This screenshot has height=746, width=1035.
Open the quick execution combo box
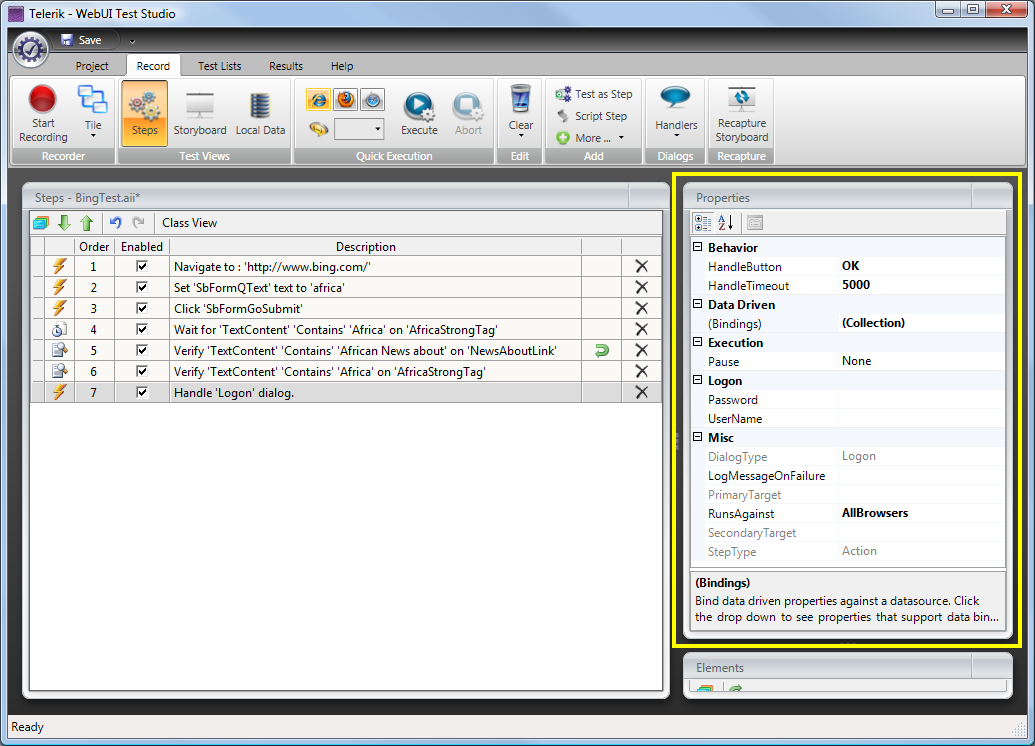point(359,129)
